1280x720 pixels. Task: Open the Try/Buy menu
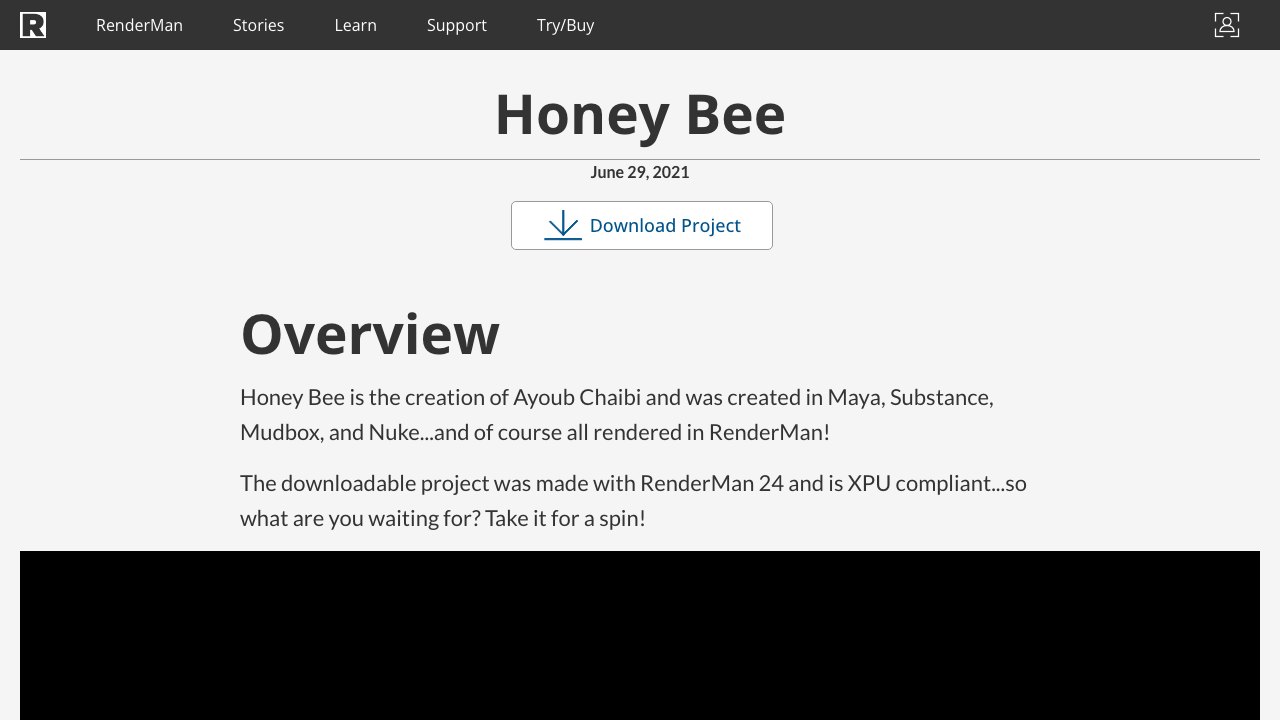565,25
